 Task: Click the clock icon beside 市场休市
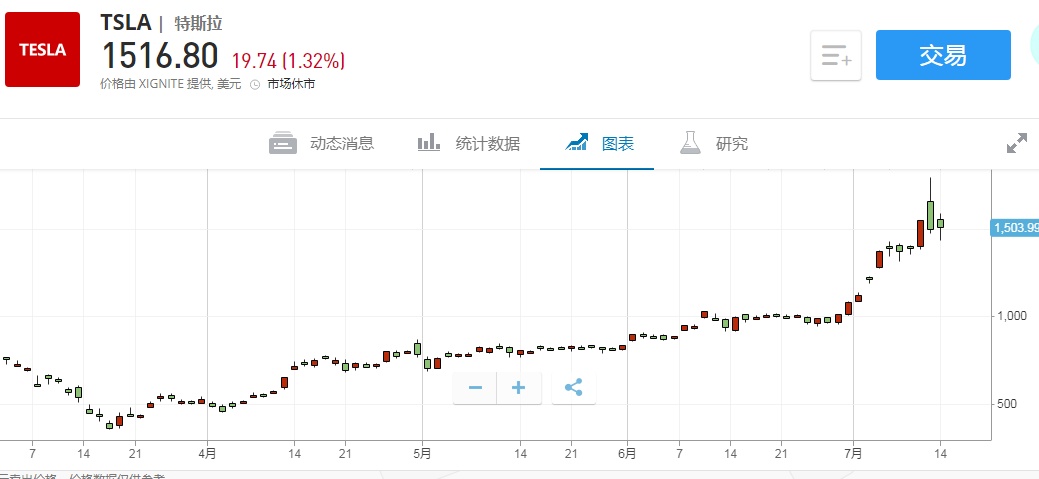255,85
